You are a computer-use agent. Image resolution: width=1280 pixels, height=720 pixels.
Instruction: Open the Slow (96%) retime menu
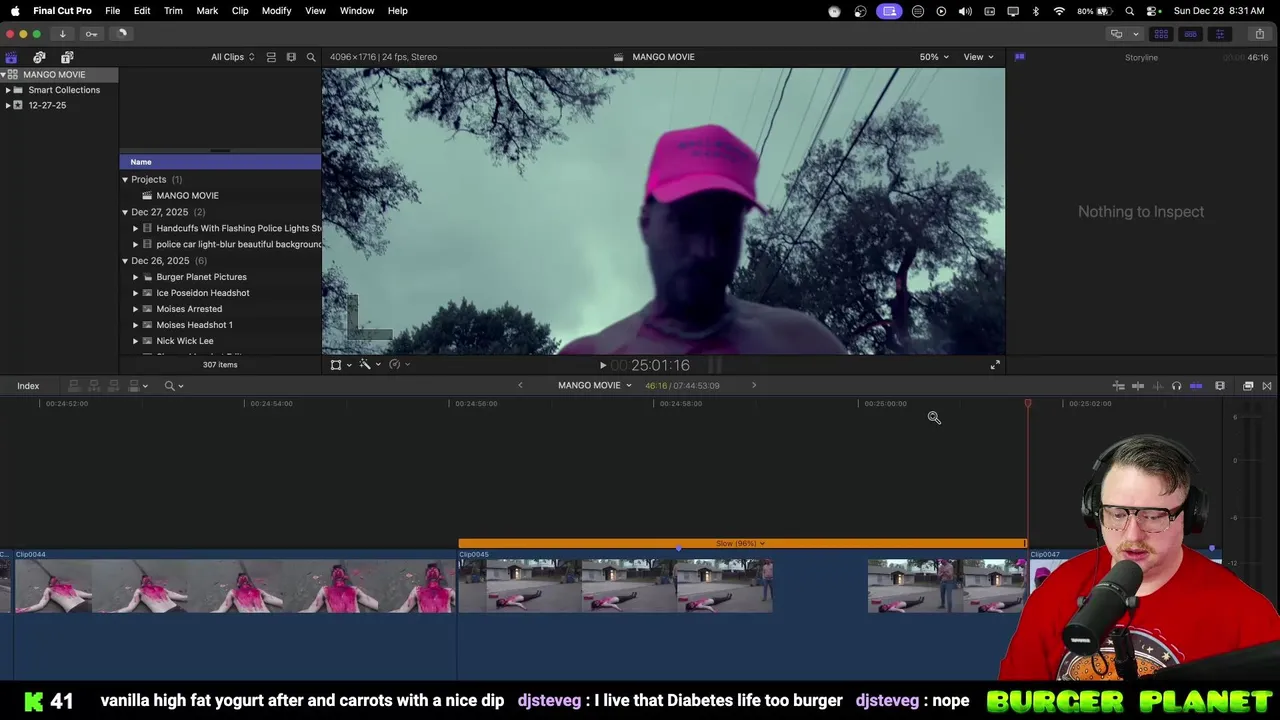pos(741,544)
